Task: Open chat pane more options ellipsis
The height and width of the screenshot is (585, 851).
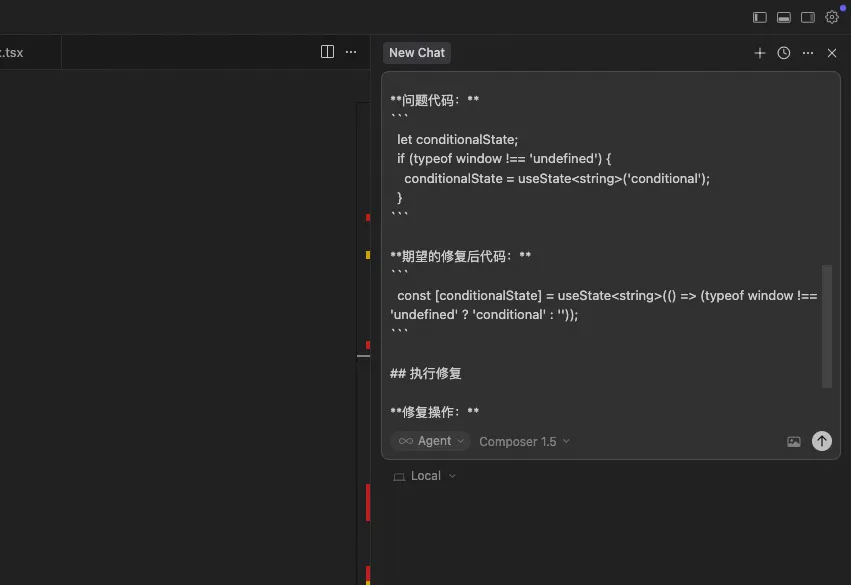Action: tap(808, 53)
